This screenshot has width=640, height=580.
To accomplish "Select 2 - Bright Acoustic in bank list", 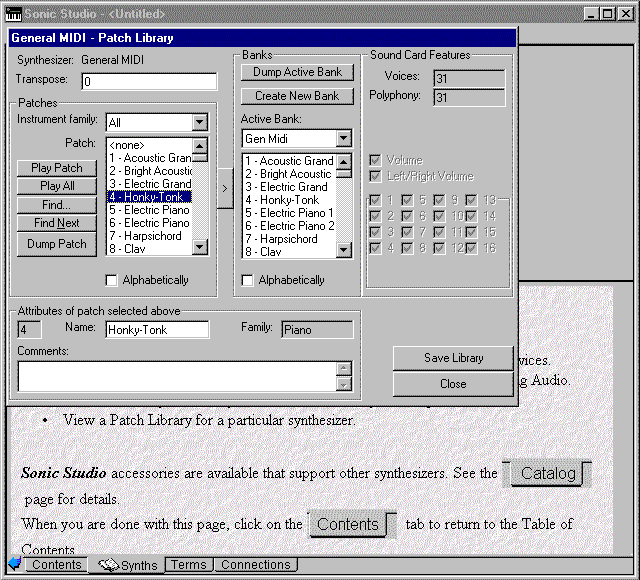I will 289,174.
